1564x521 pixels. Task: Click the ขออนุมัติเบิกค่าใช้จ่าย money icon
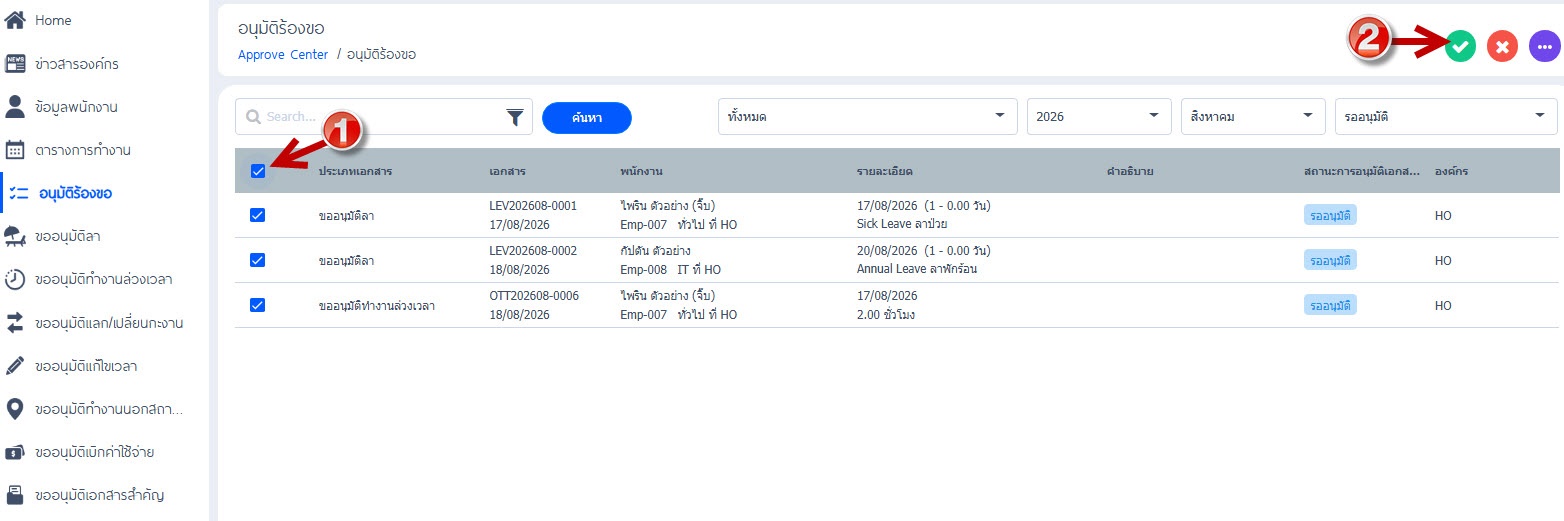[15, 452]
